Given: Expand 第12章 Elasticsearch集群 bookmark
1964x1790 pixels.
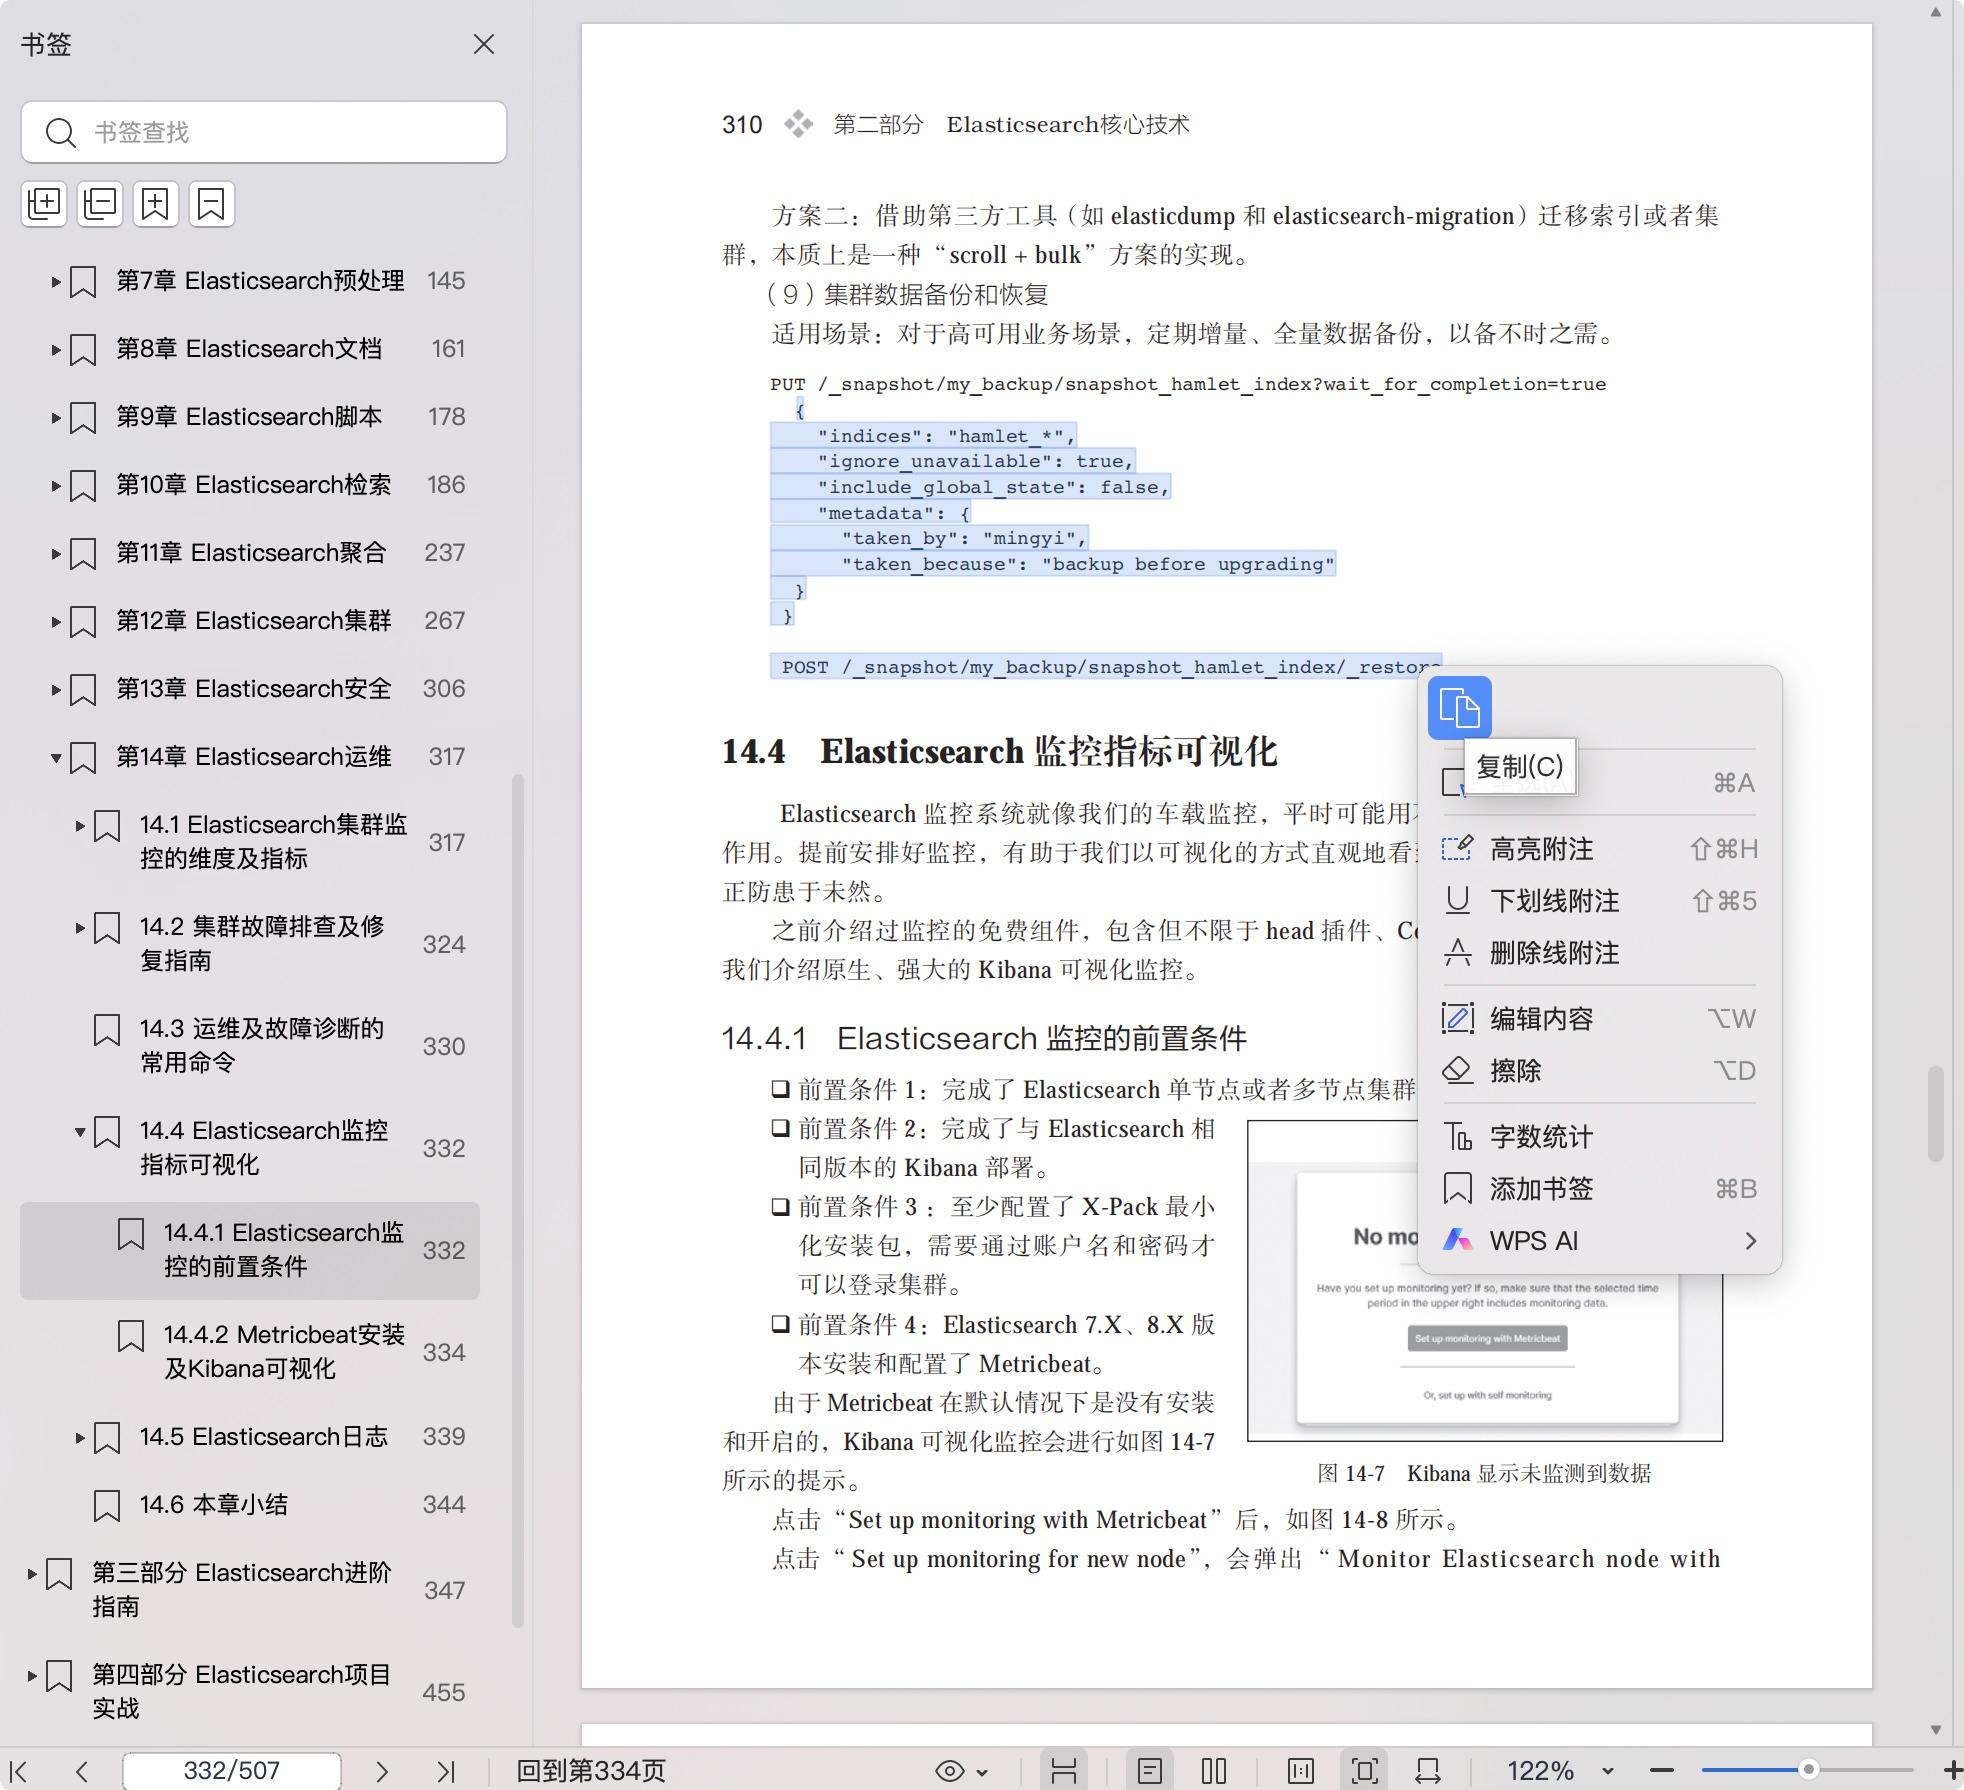Looking at the screenshot, I should (56, 622).
